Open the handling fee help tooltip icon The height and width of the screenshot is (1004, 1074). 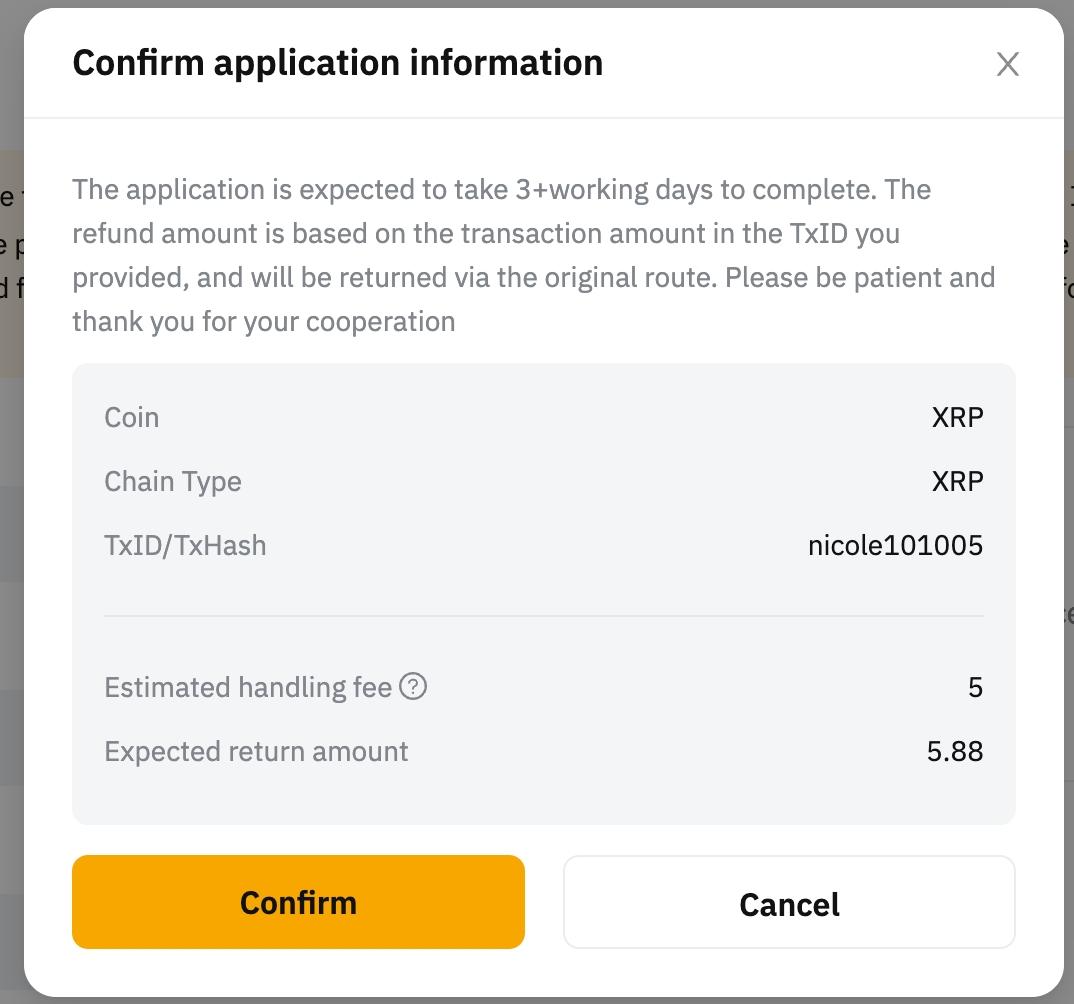[413, 687]
